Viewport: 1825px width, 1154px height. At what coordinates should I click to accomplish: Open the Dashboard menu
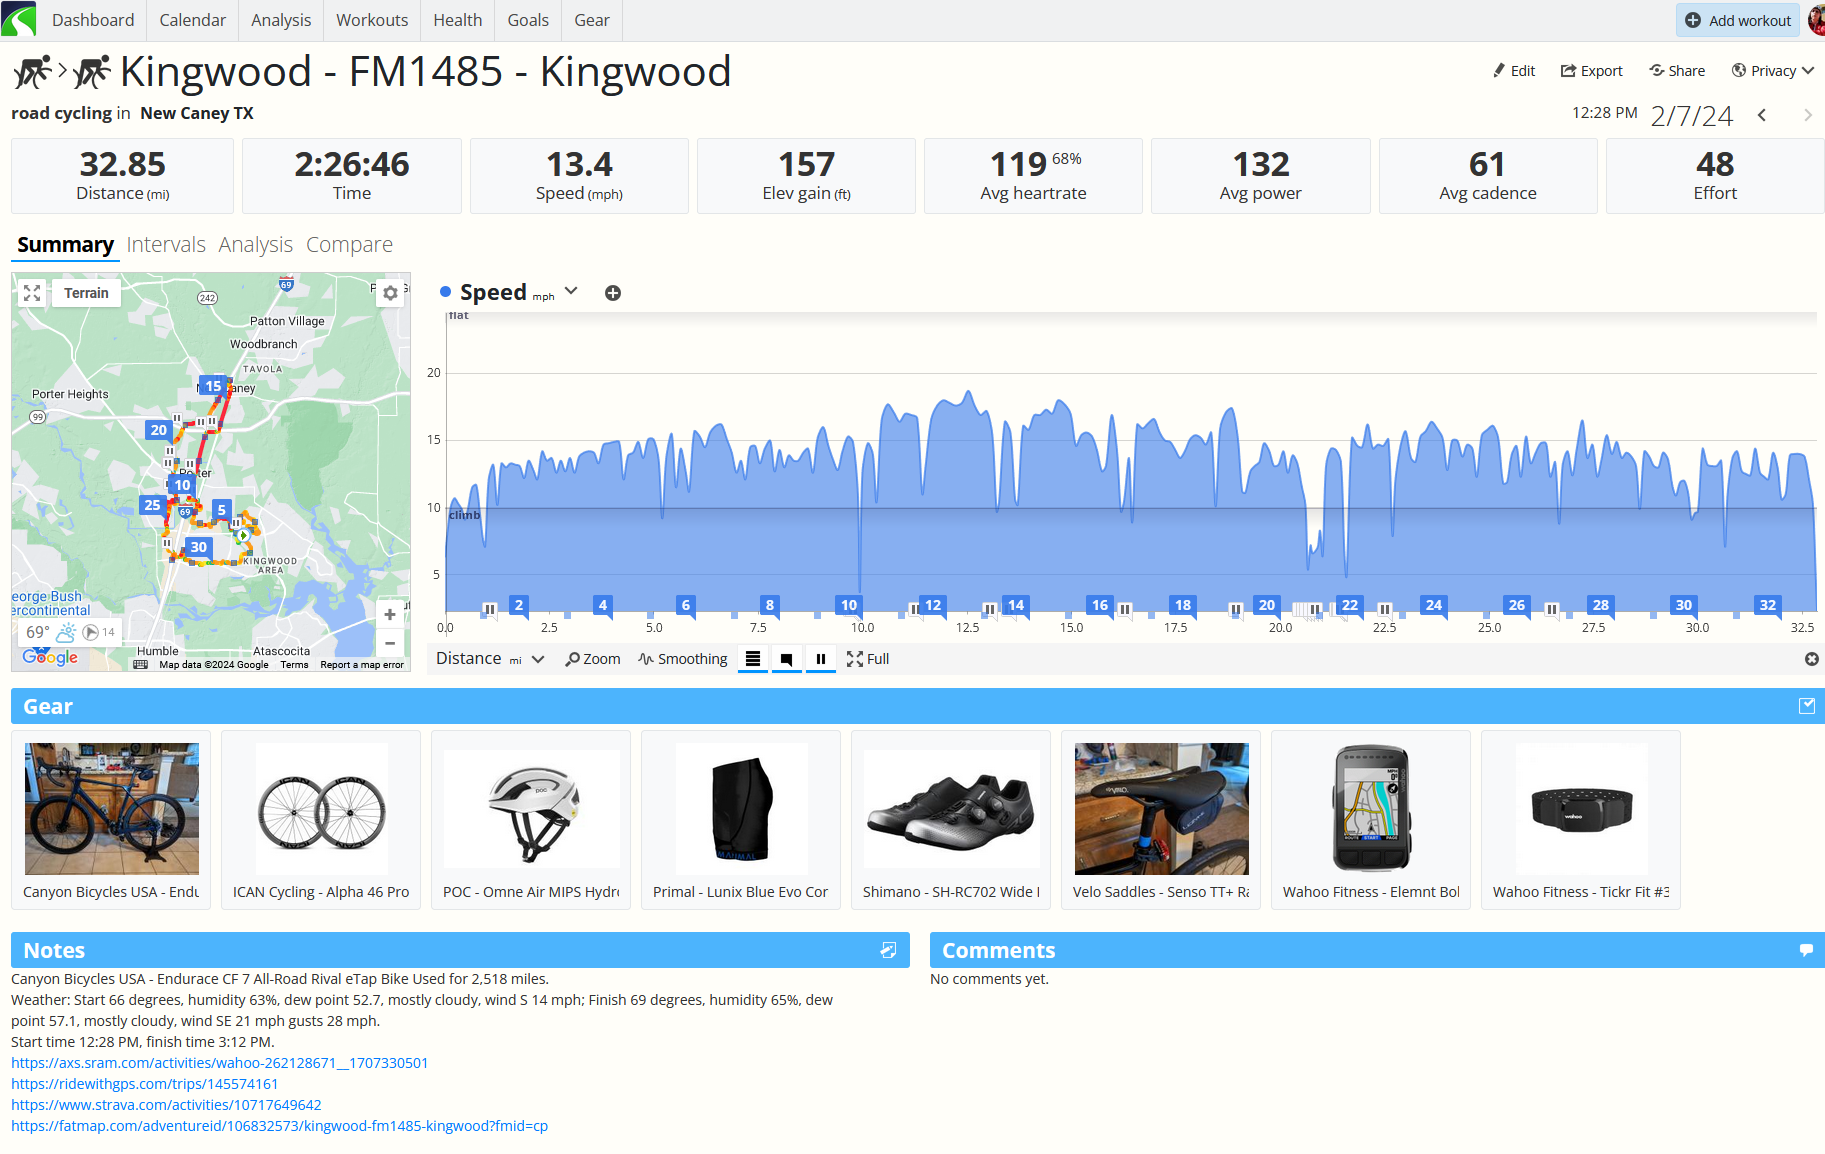tap(93, 20)
